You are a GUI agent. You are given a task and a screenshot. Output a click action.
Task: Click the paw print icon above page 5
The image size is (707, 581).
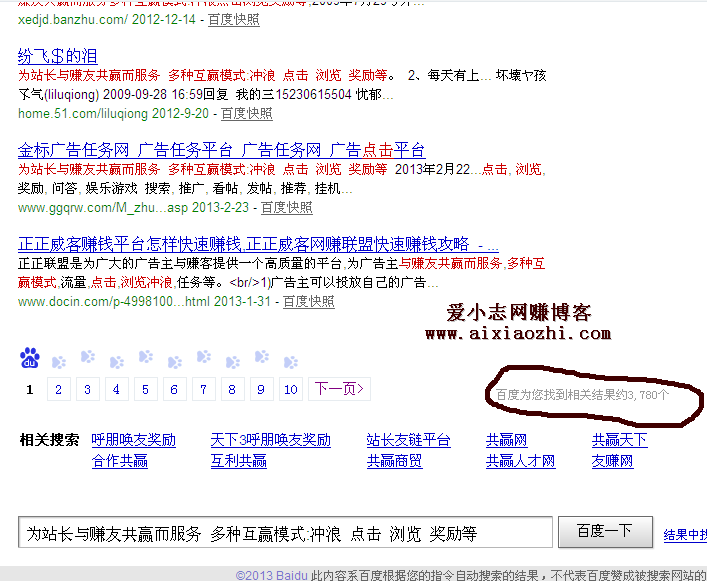click(145, 357)
